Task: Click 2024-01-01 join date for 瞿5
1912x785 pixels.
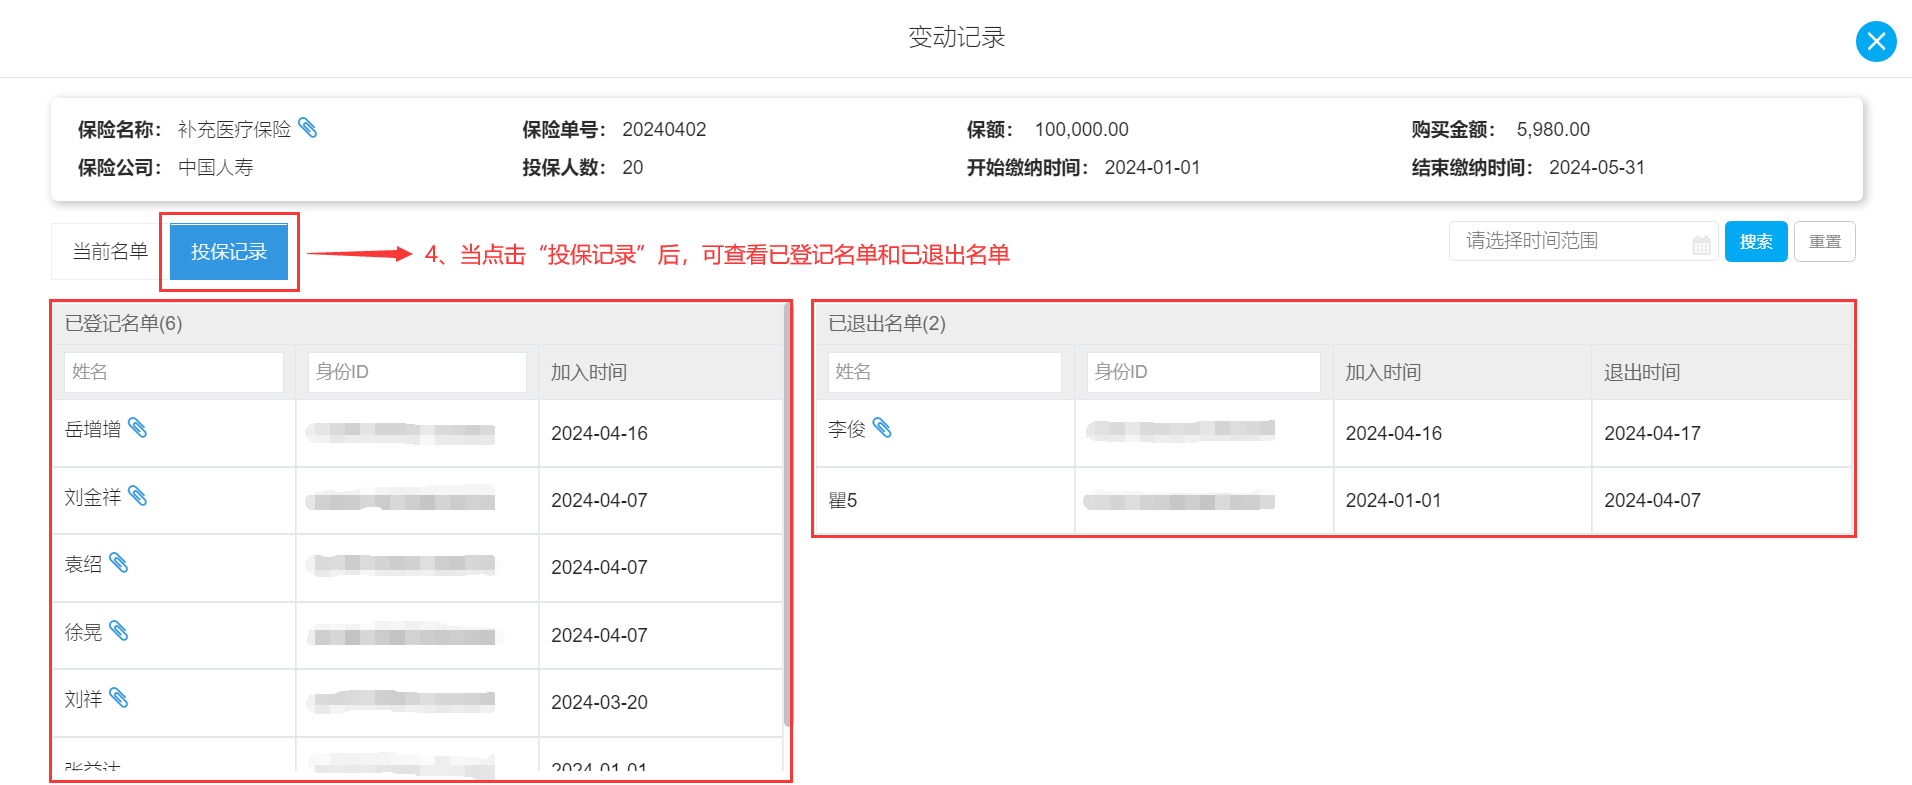Action: pos(1394,500)
